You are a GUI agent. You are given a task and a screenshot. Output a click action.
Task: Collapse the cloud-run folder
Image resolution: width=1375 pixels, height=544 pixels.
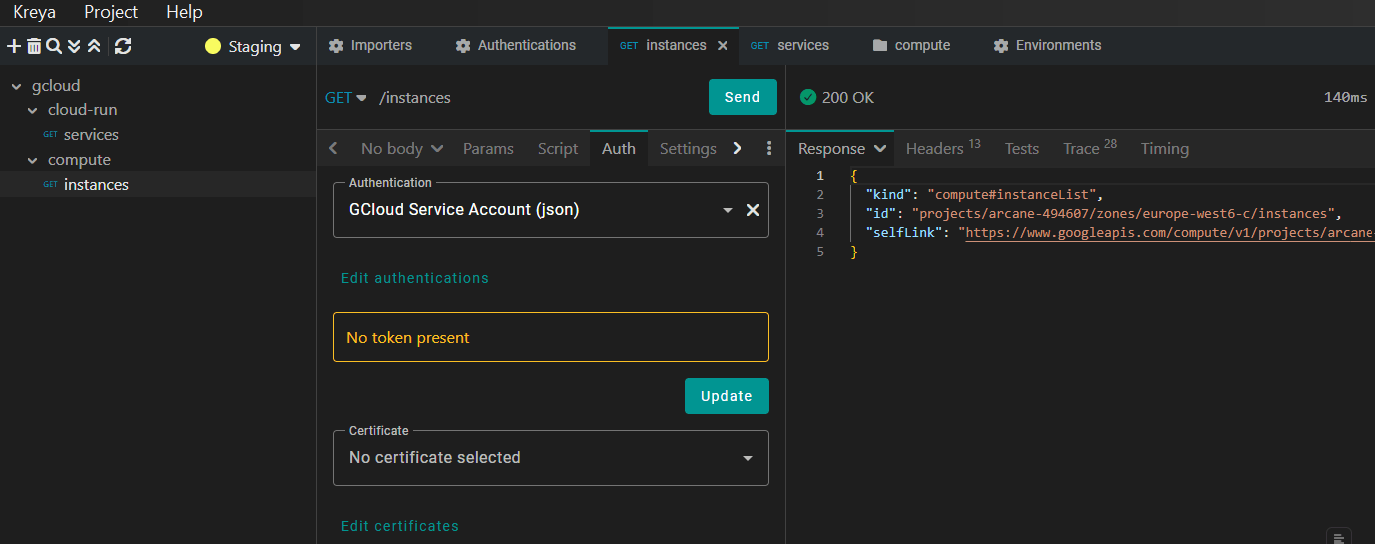[x=33, y=110]
